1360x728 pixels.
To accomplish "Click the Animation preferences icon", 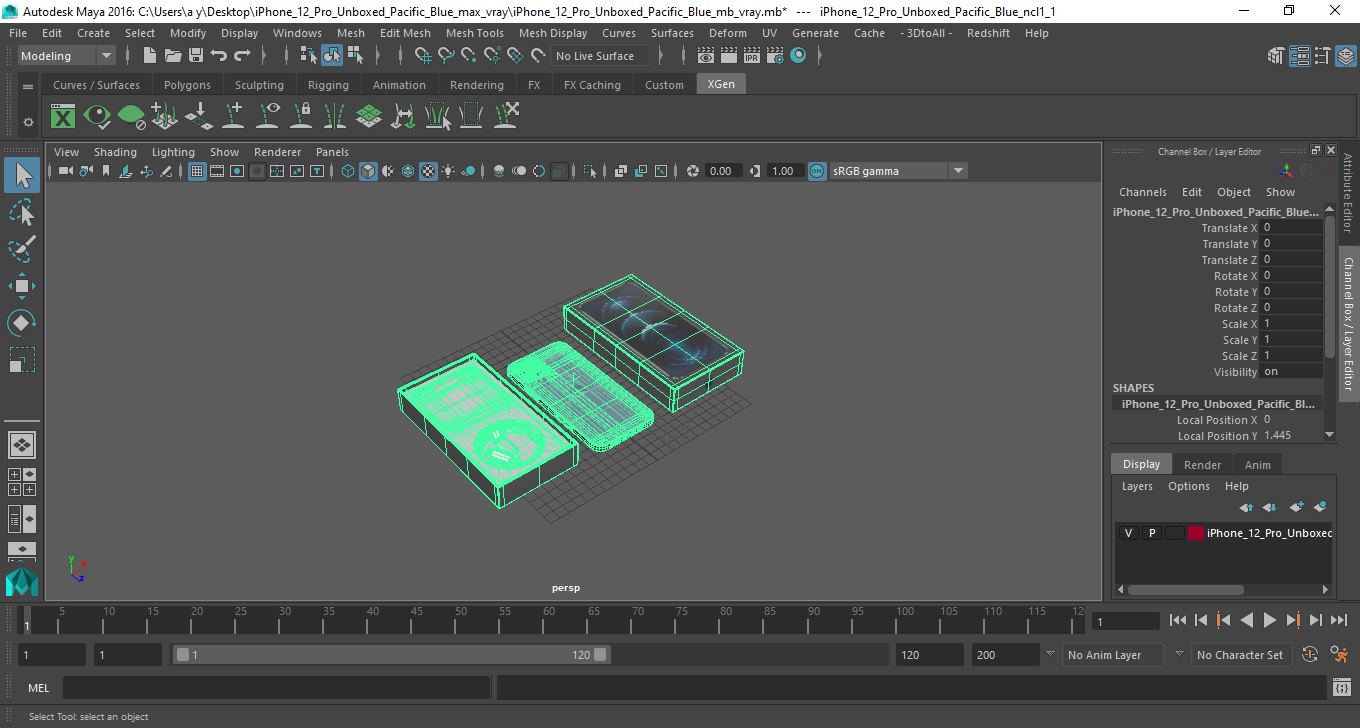I will coord(1340,655).
